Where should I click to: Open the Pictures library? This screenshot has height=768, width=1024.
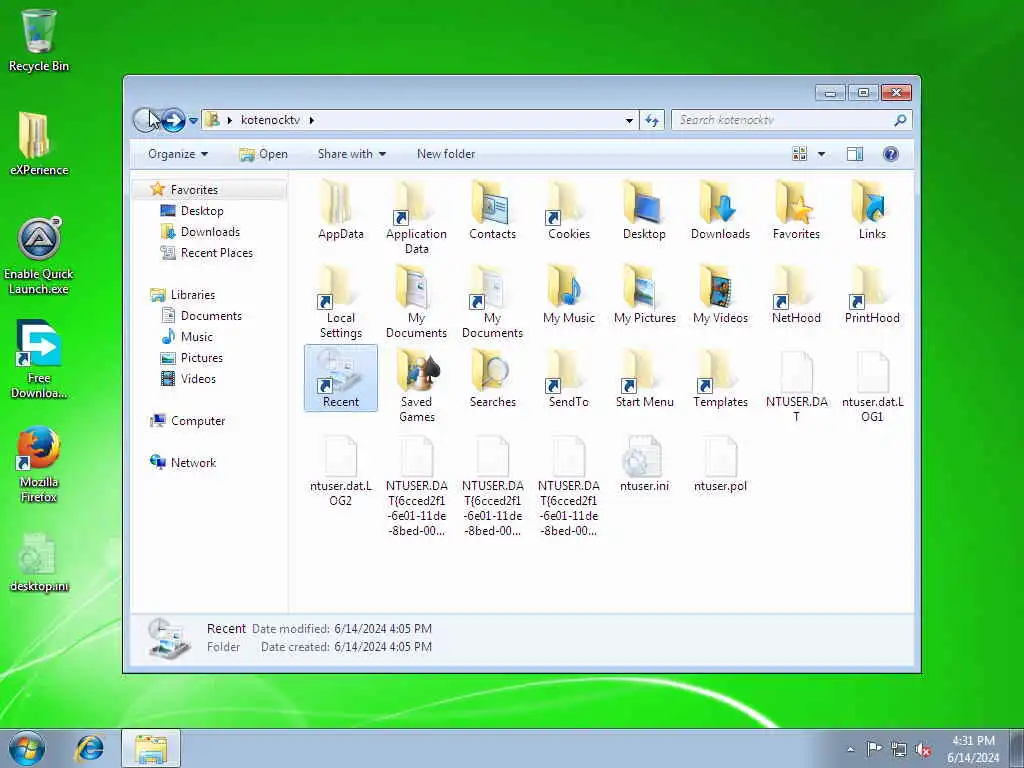tap(201, 358)
